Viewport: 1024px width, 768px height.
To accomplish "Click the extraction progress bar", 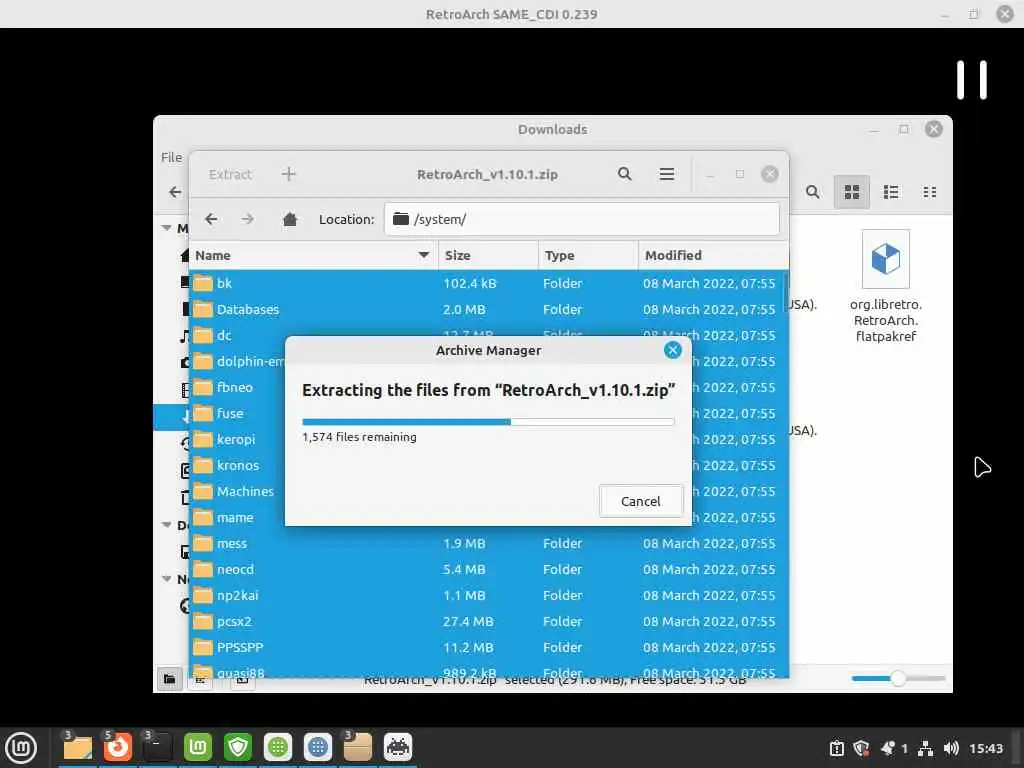I will [x=488, y=422].
